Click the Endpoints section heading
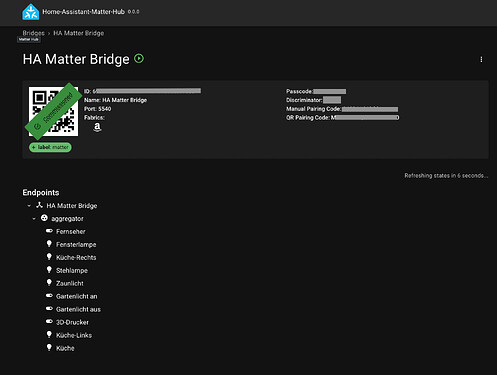 [41, 192]
